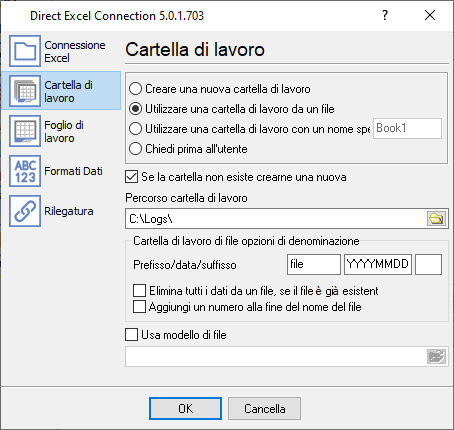Image resolution: width=454 pixels, height=430 pixels.
Task: Click the C:\Logs\ path field
Action: tap(276, 219)
